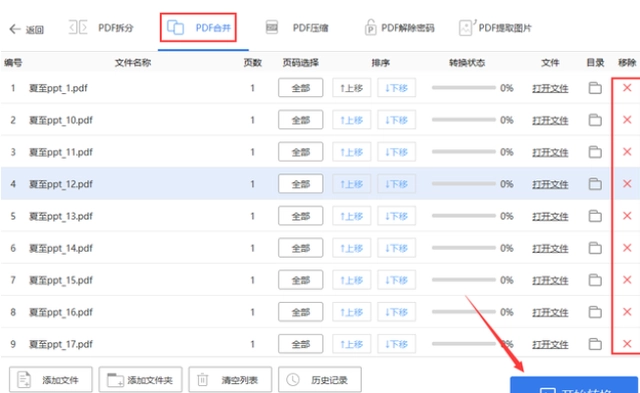Open 全部 page selector of 夏至ppt_10.pdf
This screenshot has width=640, height=393.
coord(300,120)
